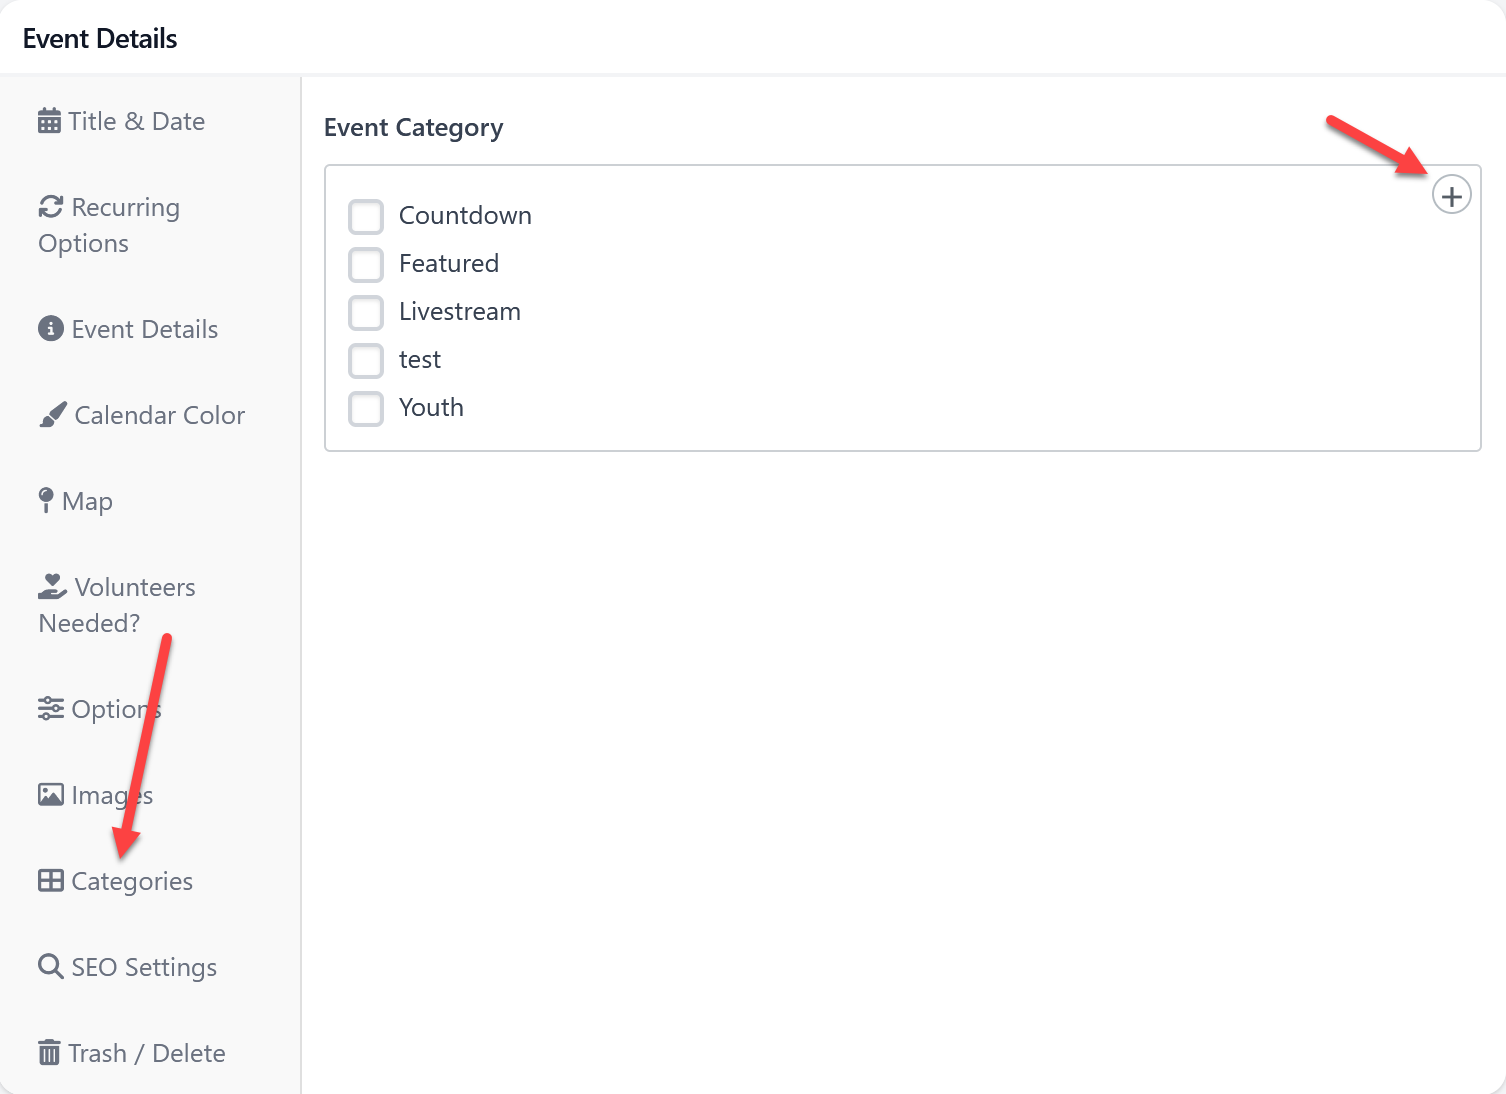This screenshot has height=1094, width=1506.
Task: Tick the Livestream category checkbox
Action: click(x=366, y=312)
